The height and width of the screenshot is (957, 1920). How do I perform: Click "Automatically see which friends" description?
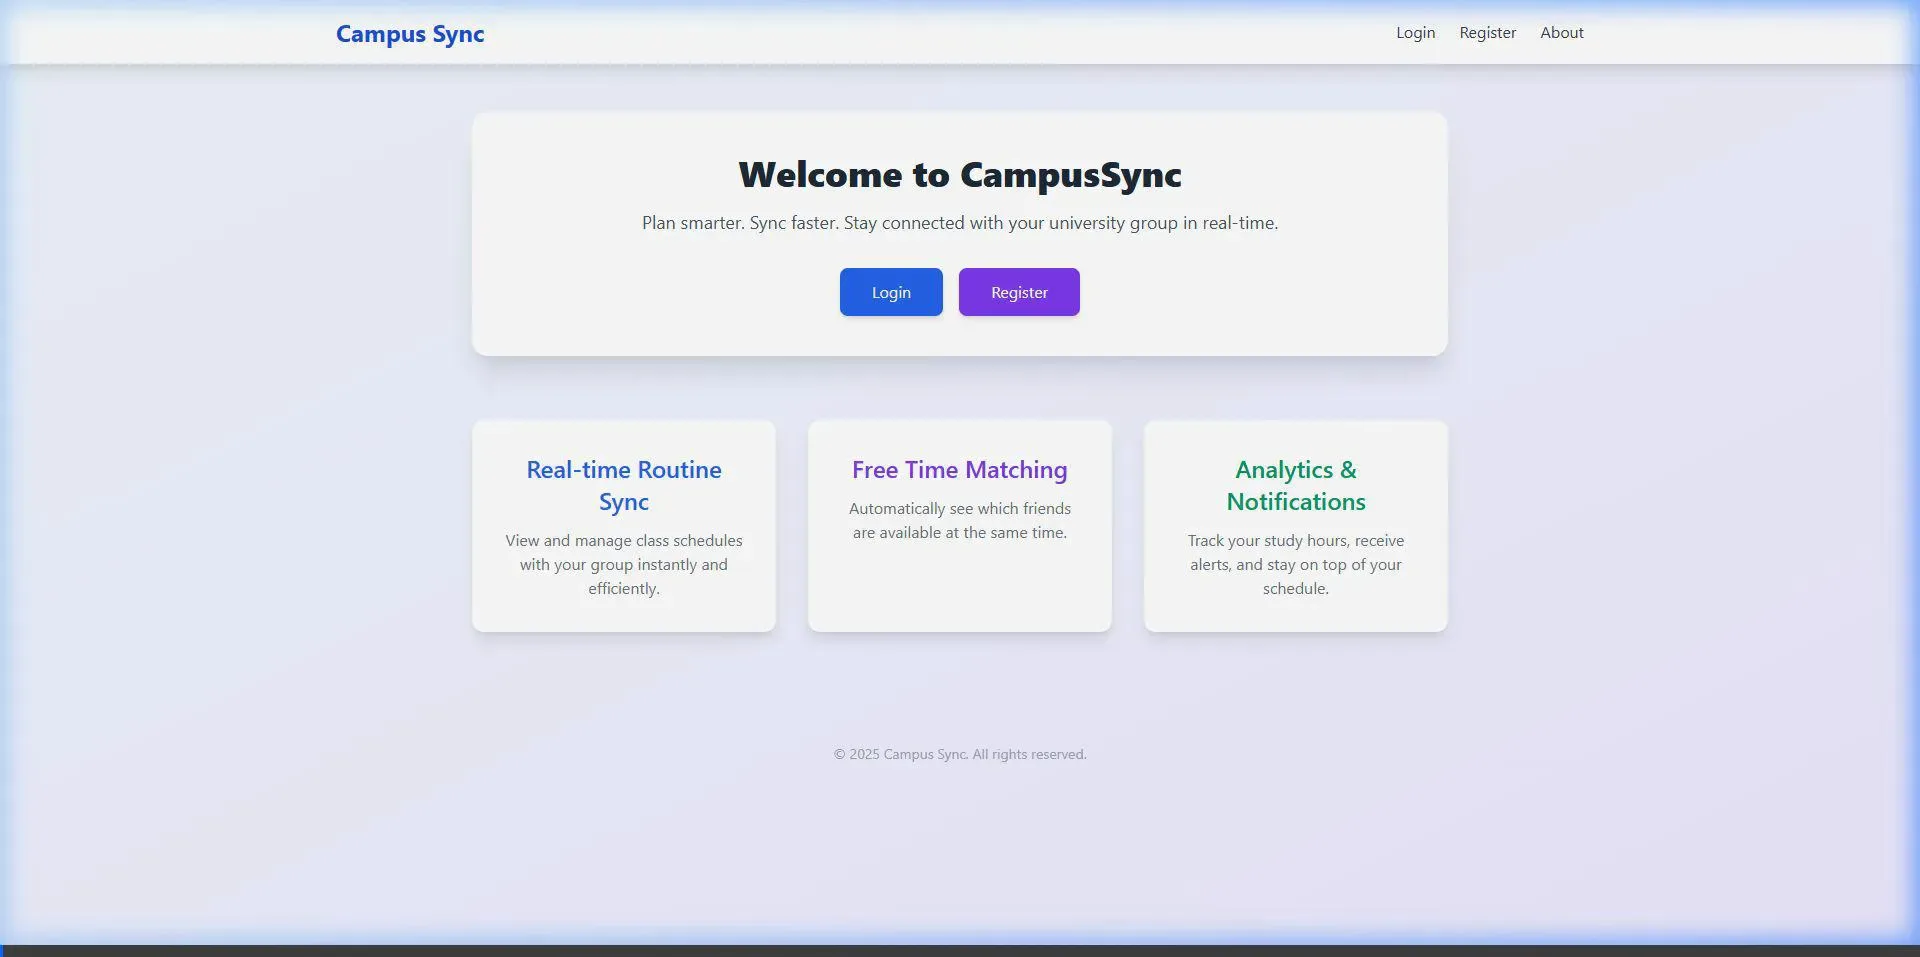pyautogui.click(x=960, y=520)
